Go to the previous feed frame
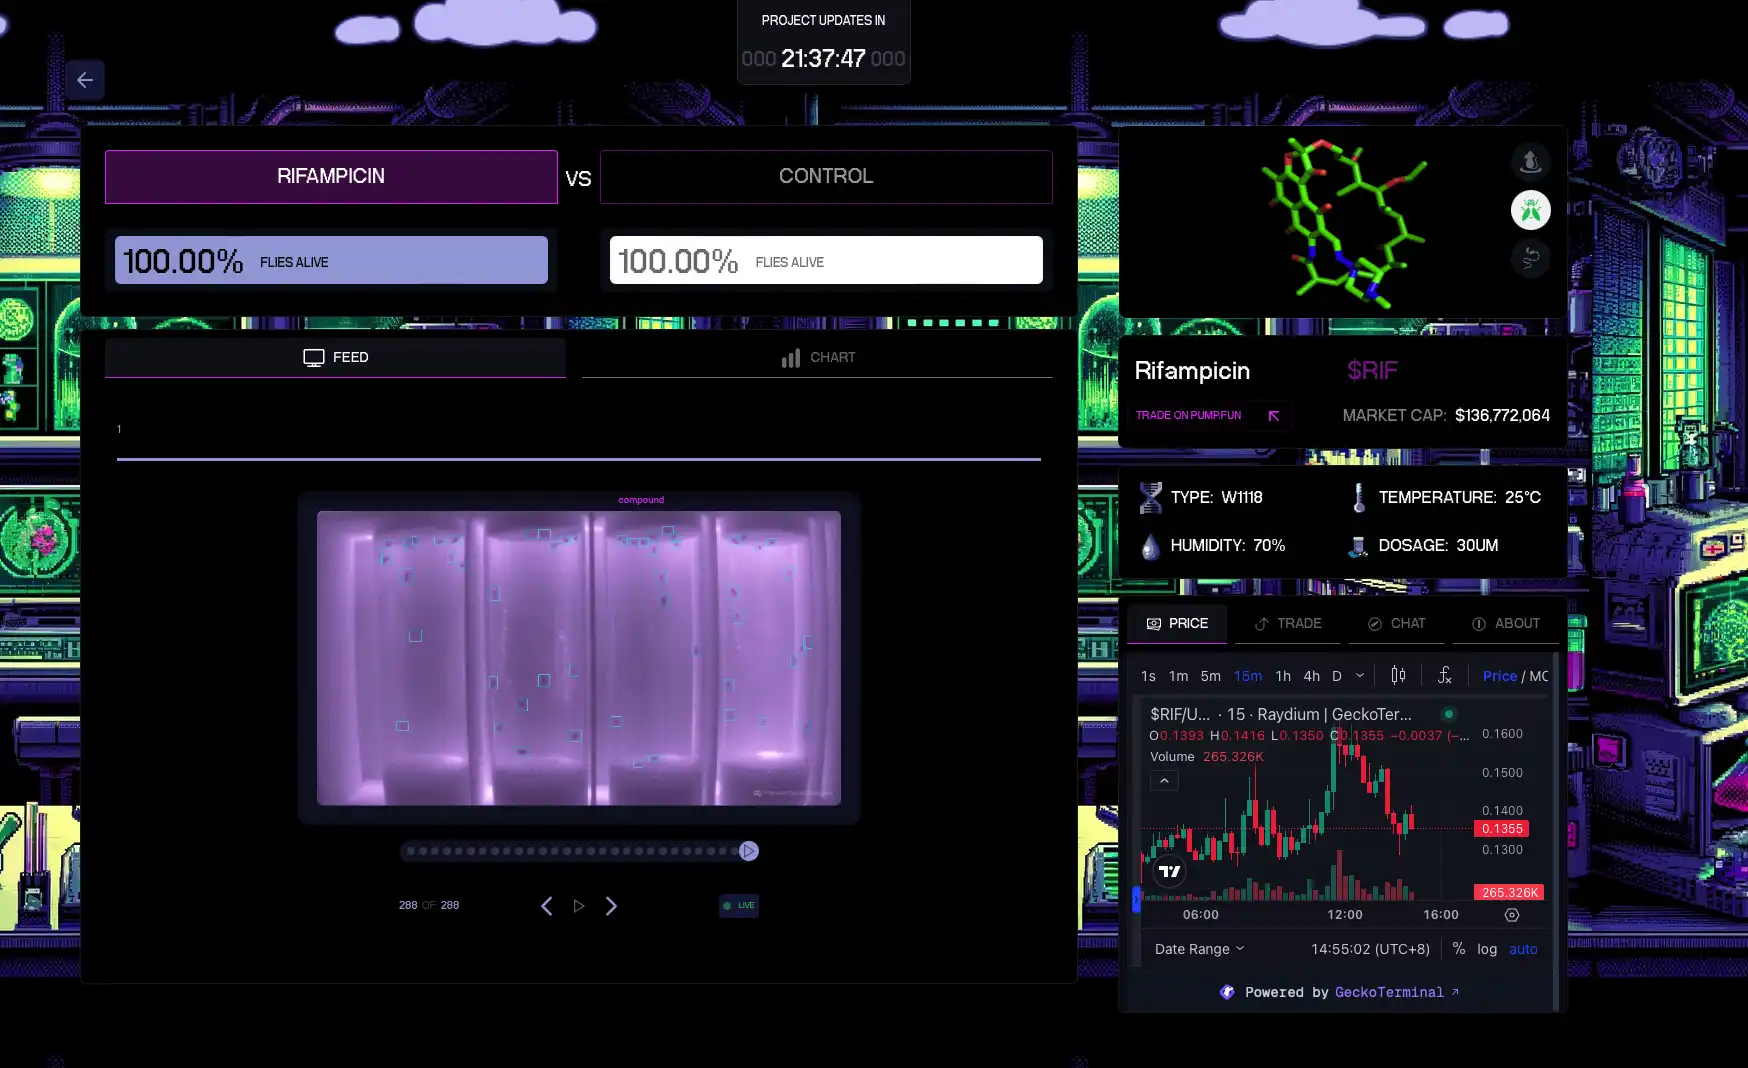Screen dimensions: 1748x1068 pyautogui.click(x=546, y=906)
